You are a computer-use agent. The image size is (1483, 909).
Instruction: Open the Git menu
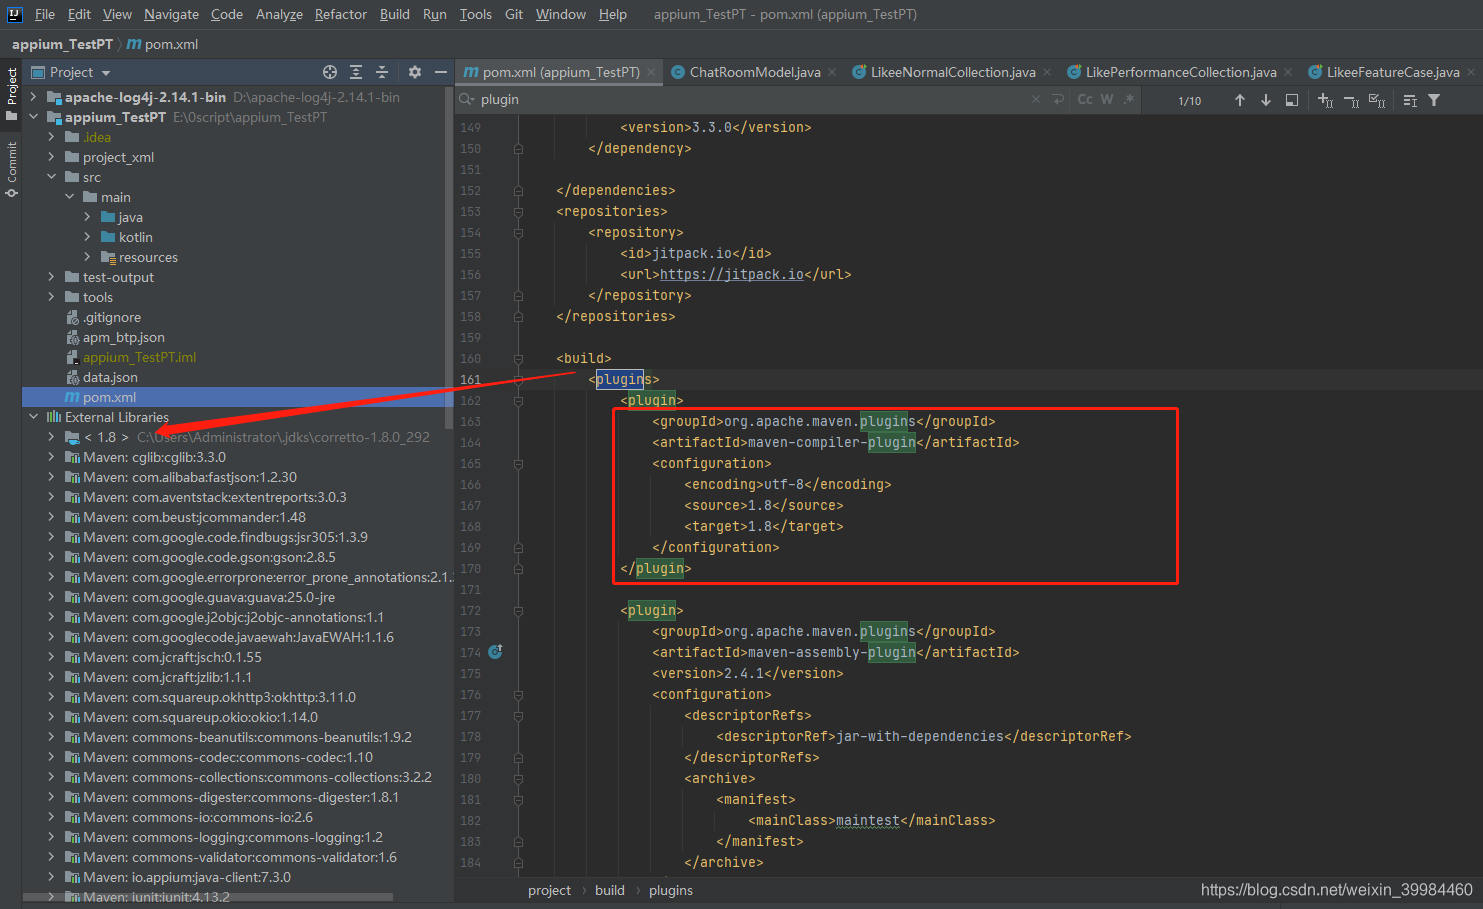point(514,14)
